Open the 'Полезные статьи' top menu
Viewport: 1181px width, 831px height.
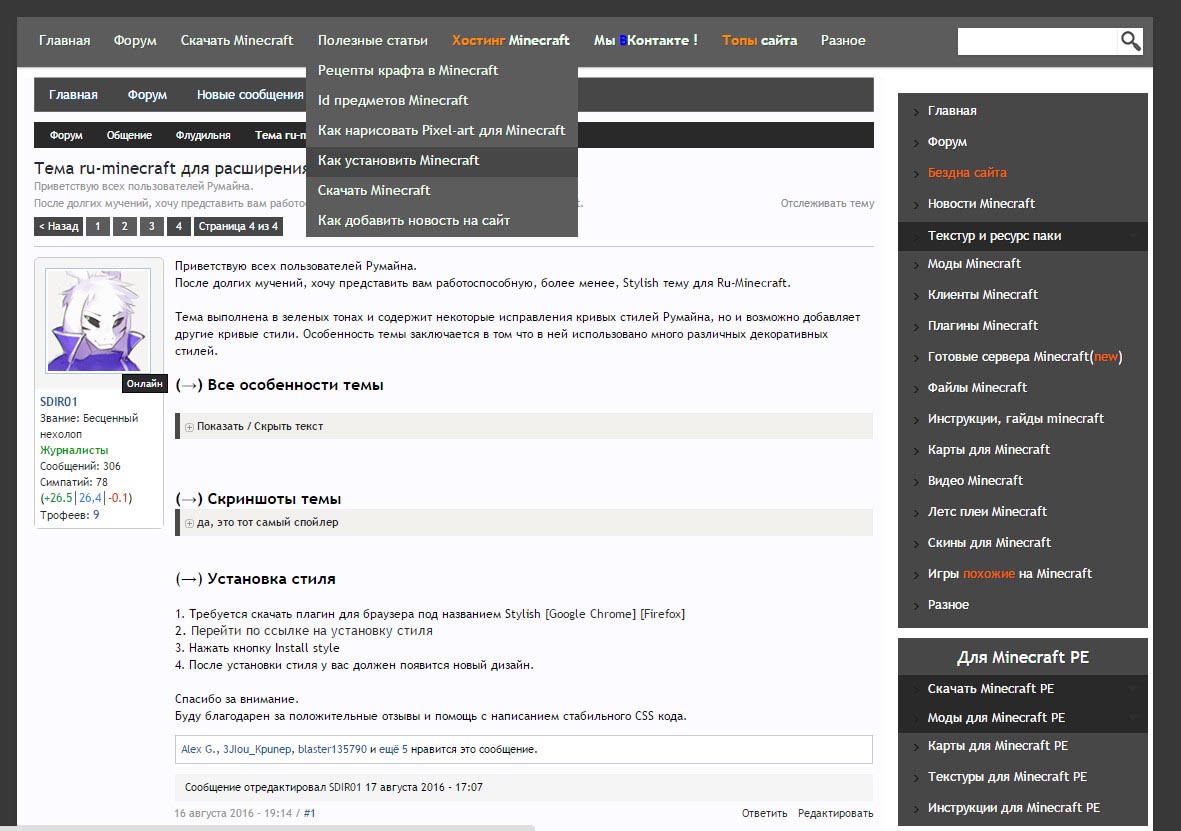(x=373, y=41)
